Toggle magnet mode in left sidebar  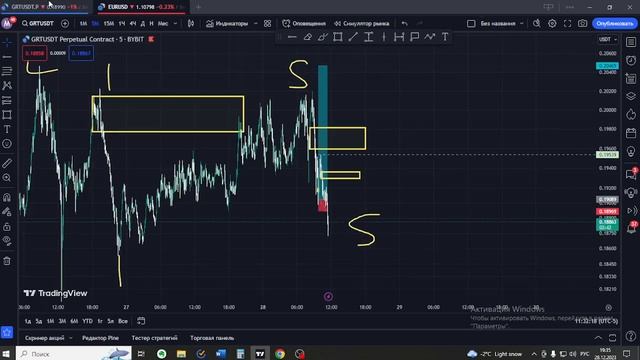point(7,198)
